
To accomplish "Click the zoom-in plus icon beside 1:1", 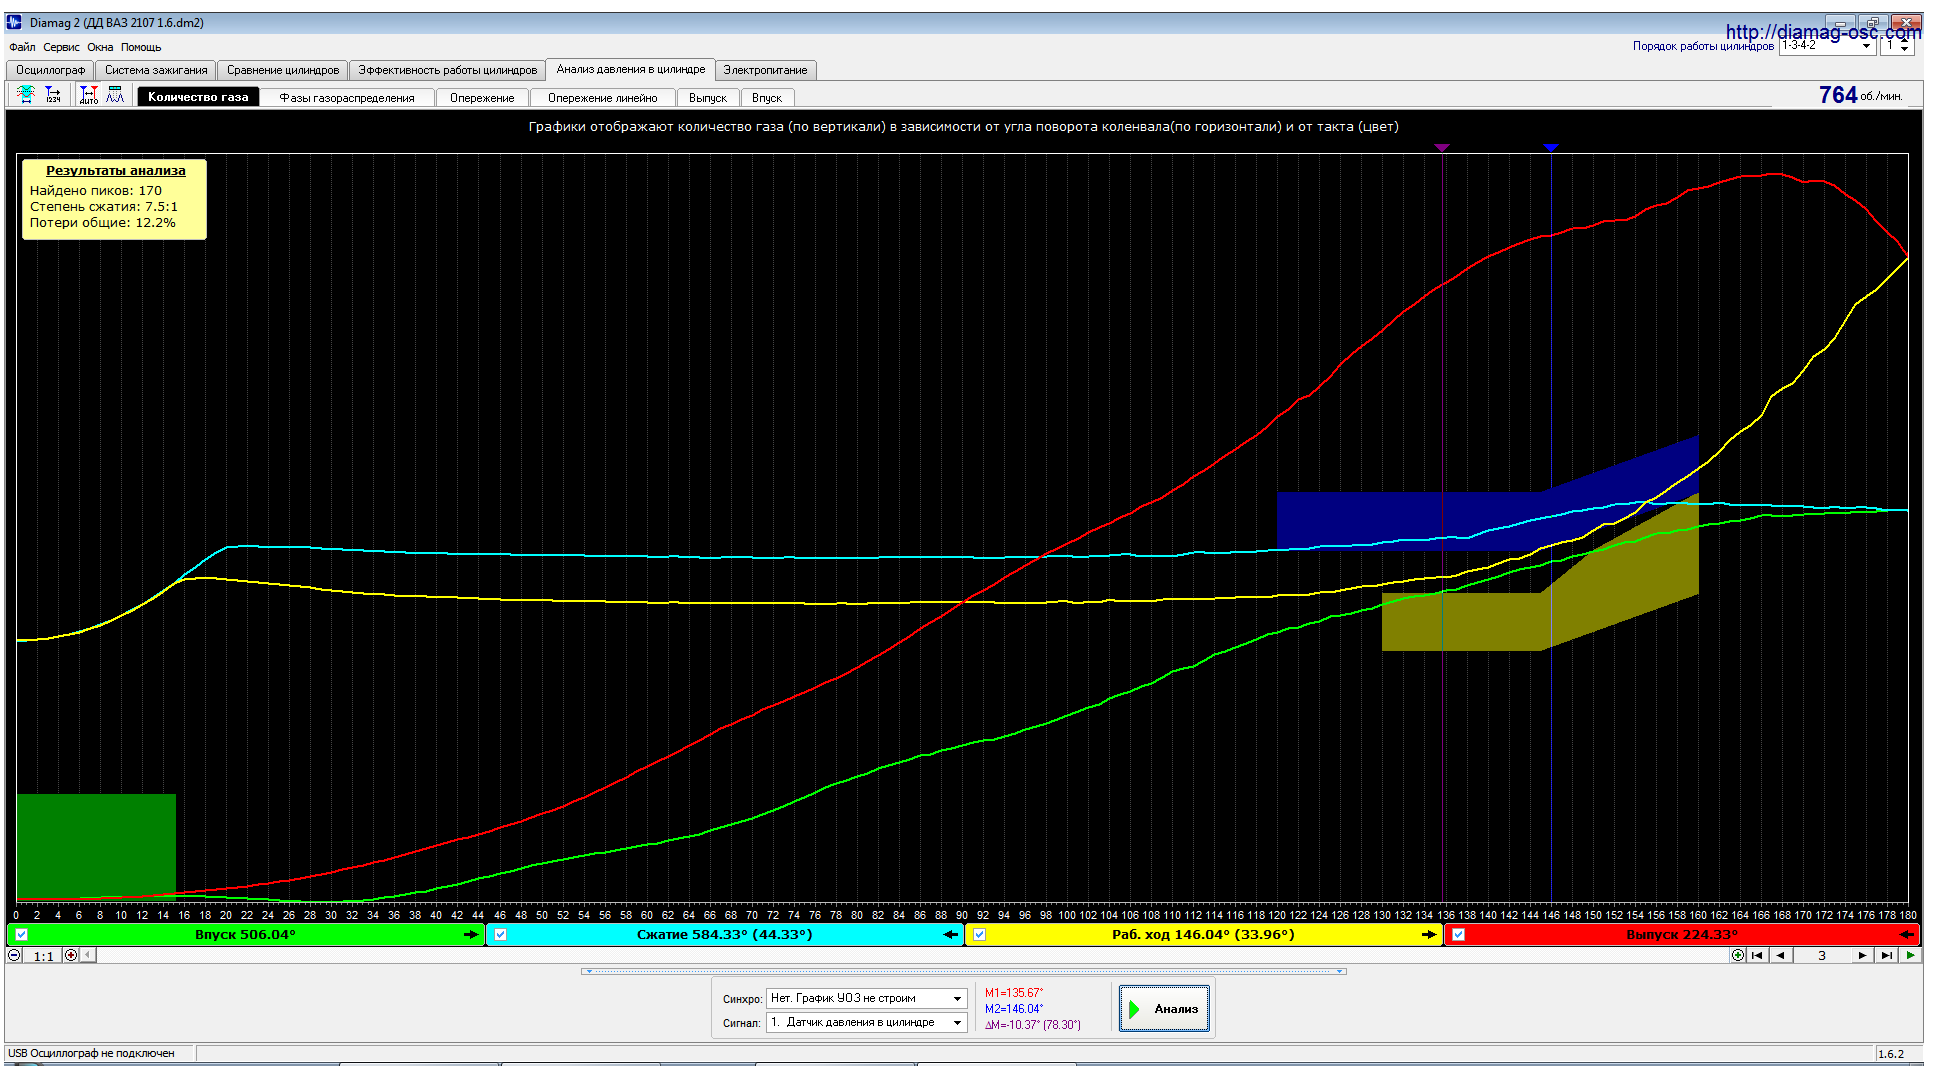I will [x=71, y=955].
